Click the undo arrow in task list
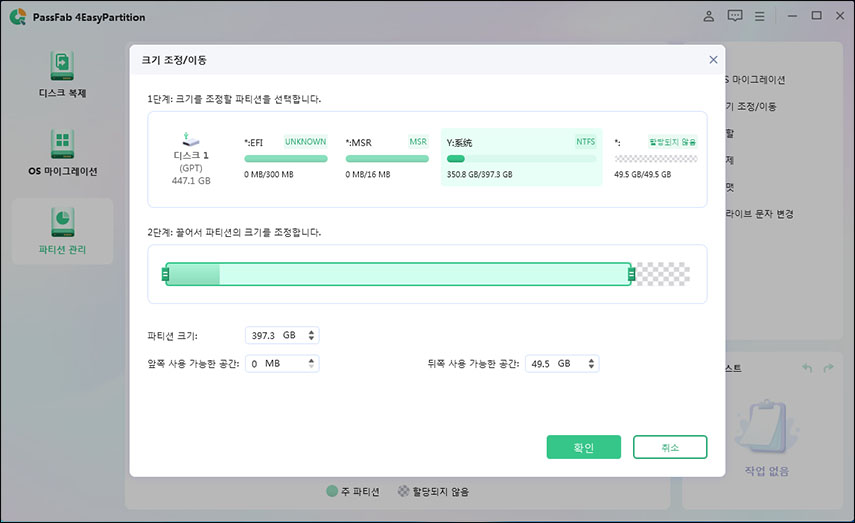The image size is (855, 523). point(808,368)
